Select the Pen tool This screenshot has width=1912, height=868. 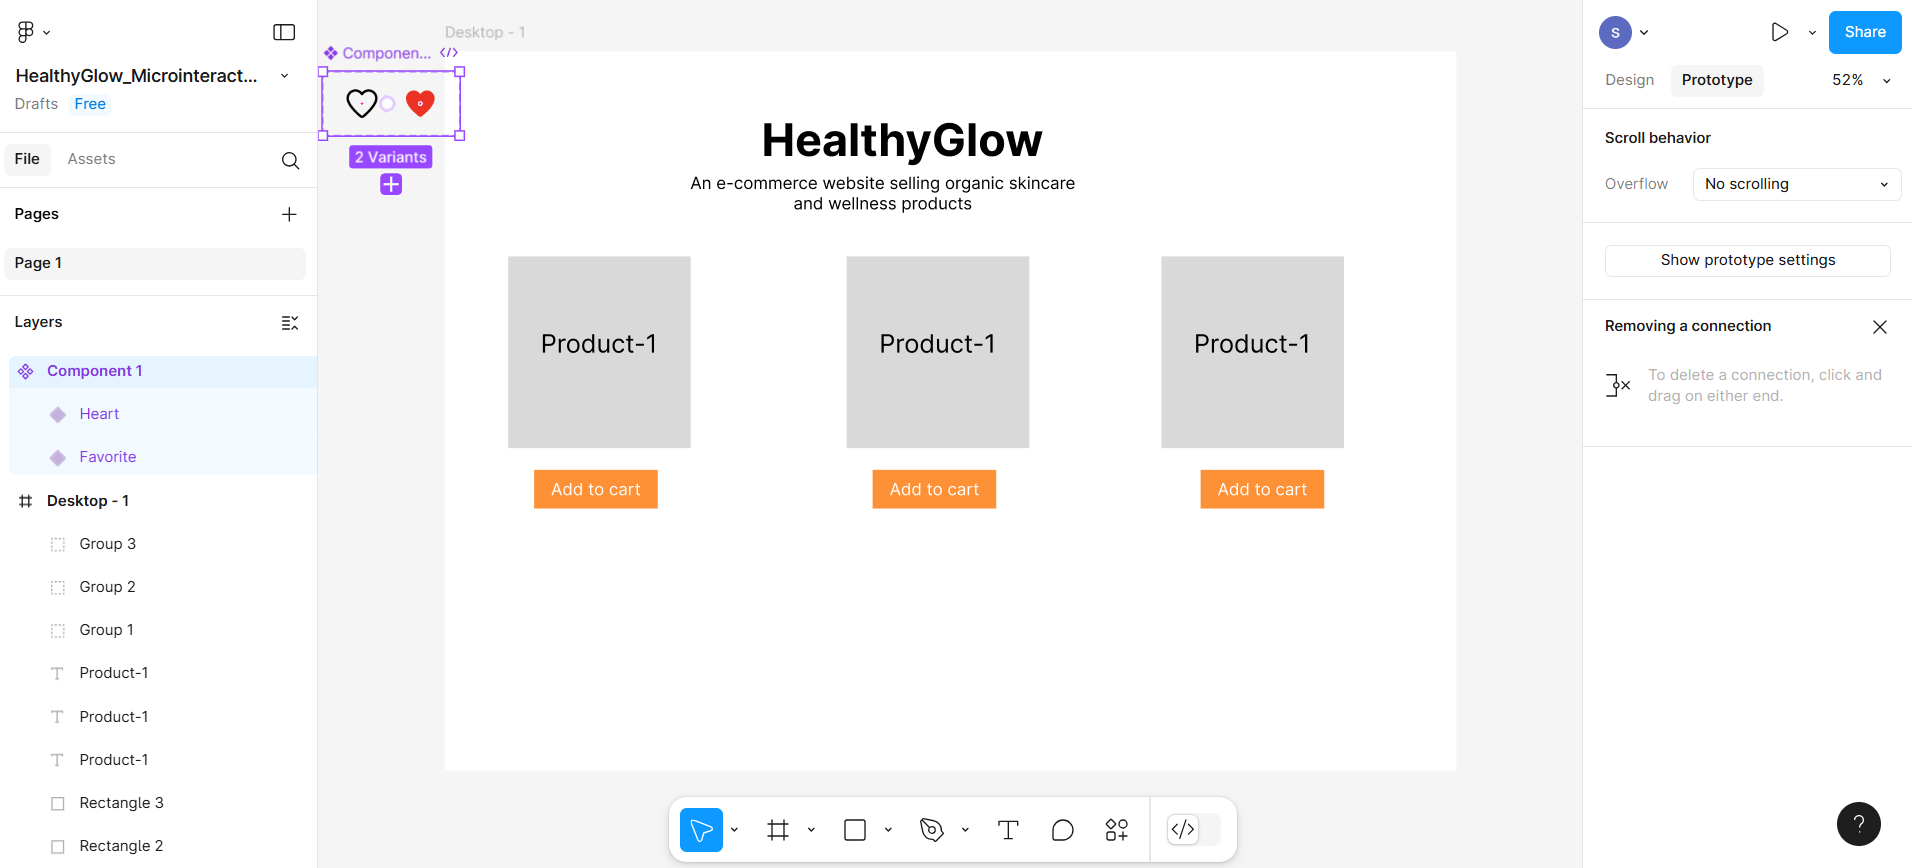coord(932,830)
